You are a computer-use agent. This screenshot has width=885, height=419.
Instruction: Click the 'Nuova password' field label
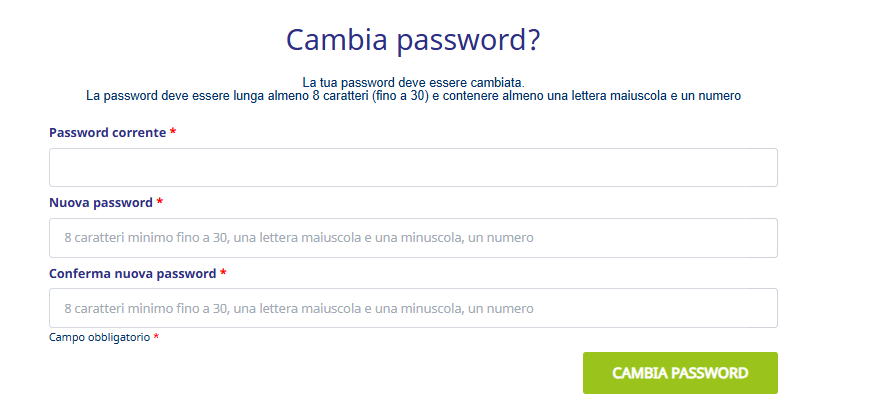click(x=100, y=202)
